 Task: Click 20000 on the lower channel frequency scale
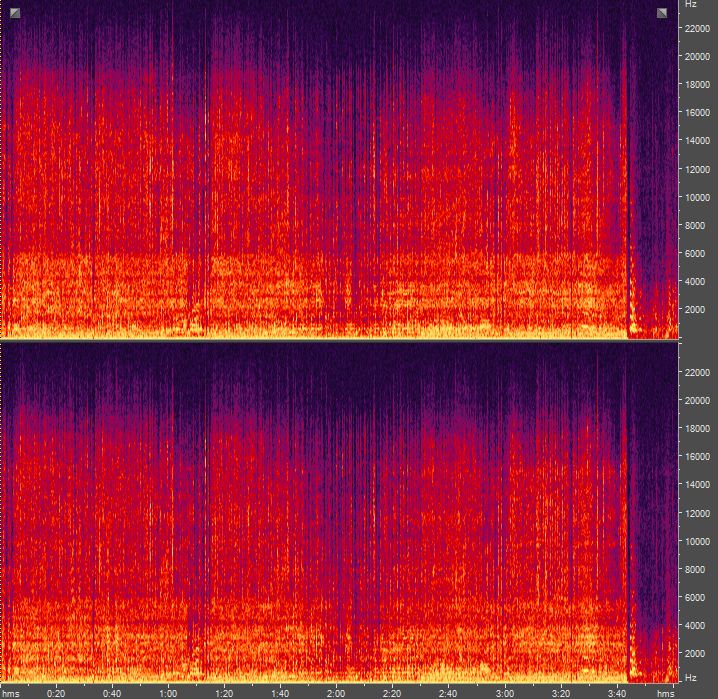coord(697,400)
